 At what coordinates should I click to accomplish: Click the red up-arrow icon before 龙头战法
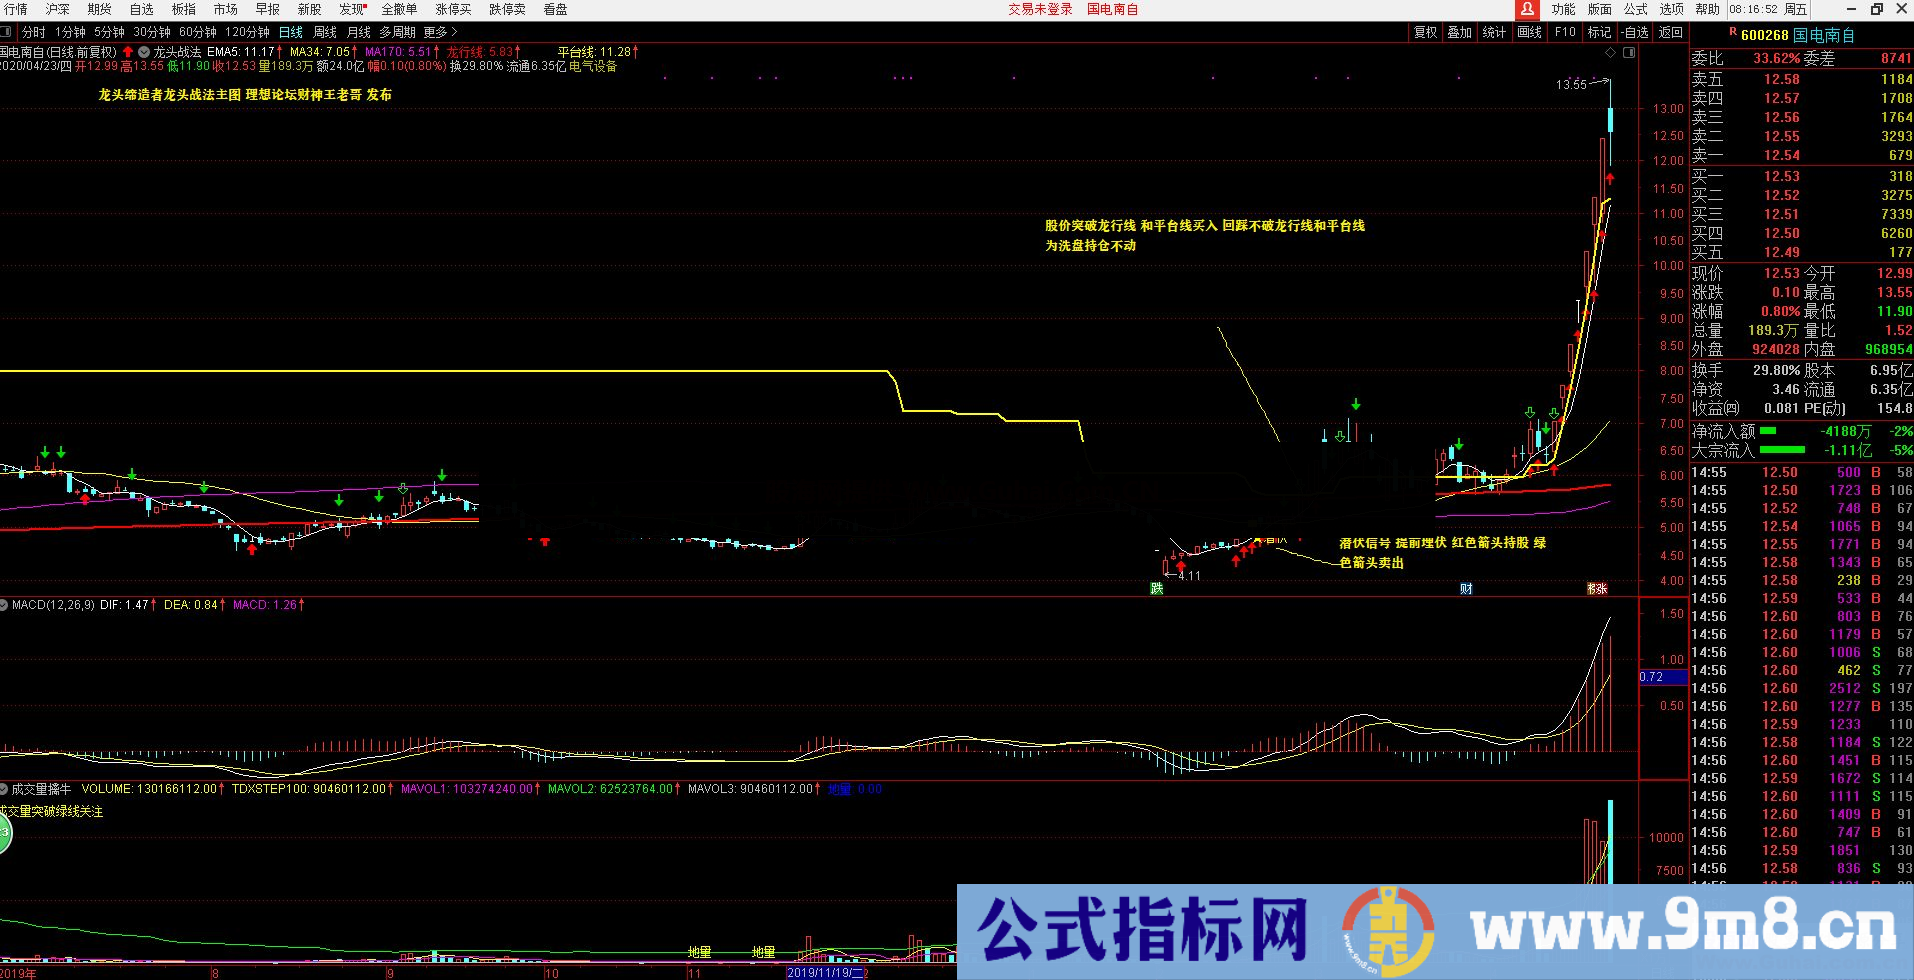pos(128,51)
